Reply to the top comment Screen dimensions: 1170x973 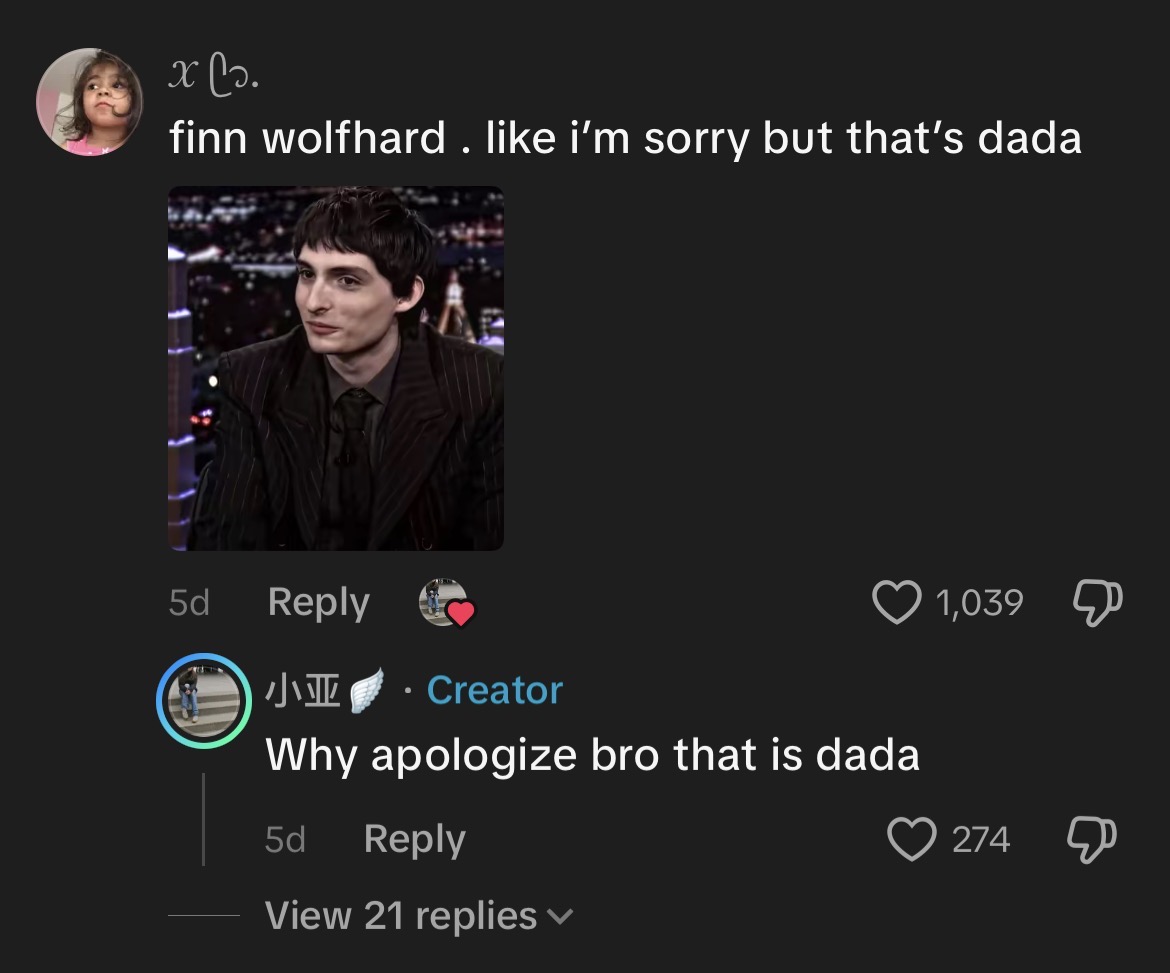319,602
